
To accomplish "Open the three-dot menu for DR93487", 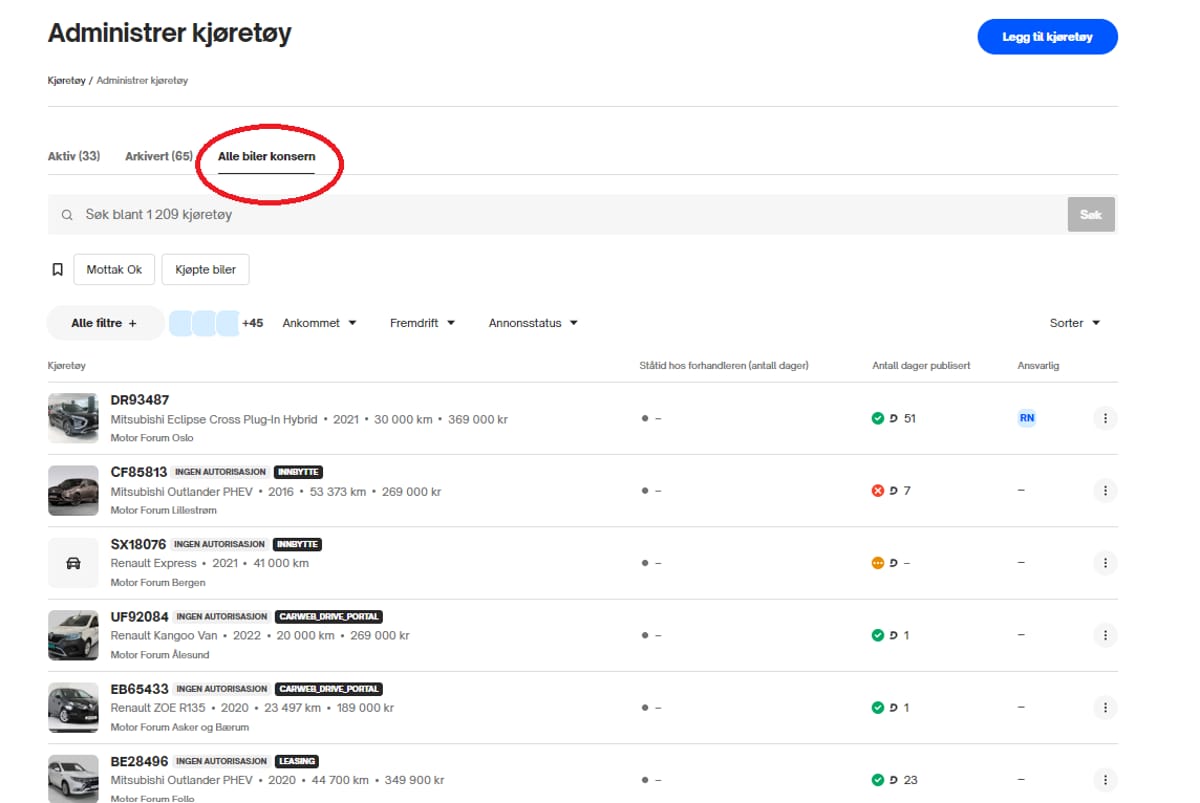I will point(1105,419).
